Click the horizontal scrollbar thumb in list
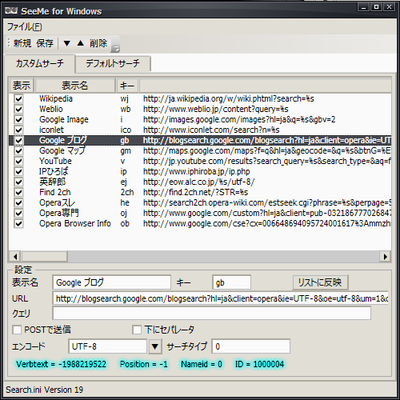Screen dimensions: 400x400 [x=44, y=256]
